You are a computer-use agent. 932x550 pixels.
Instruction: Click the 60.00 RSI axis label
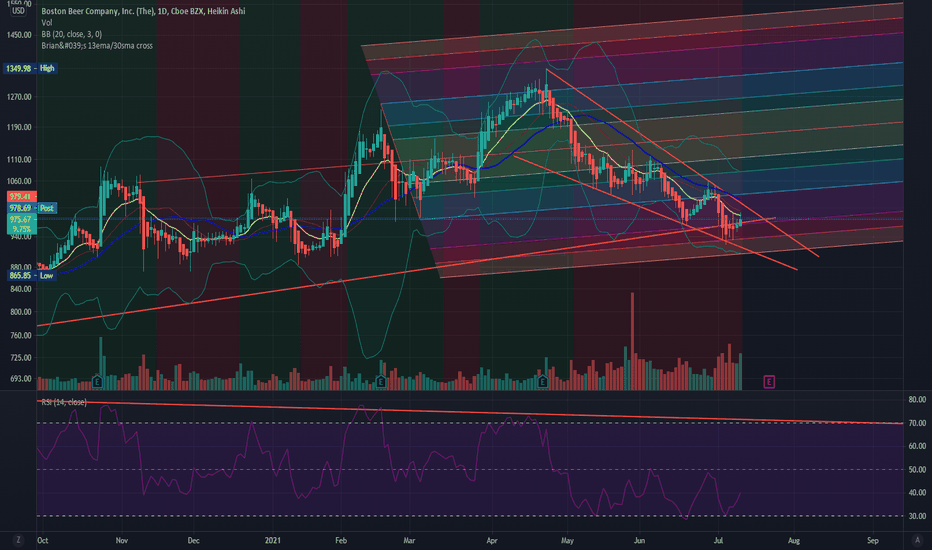tap(917, 446)
